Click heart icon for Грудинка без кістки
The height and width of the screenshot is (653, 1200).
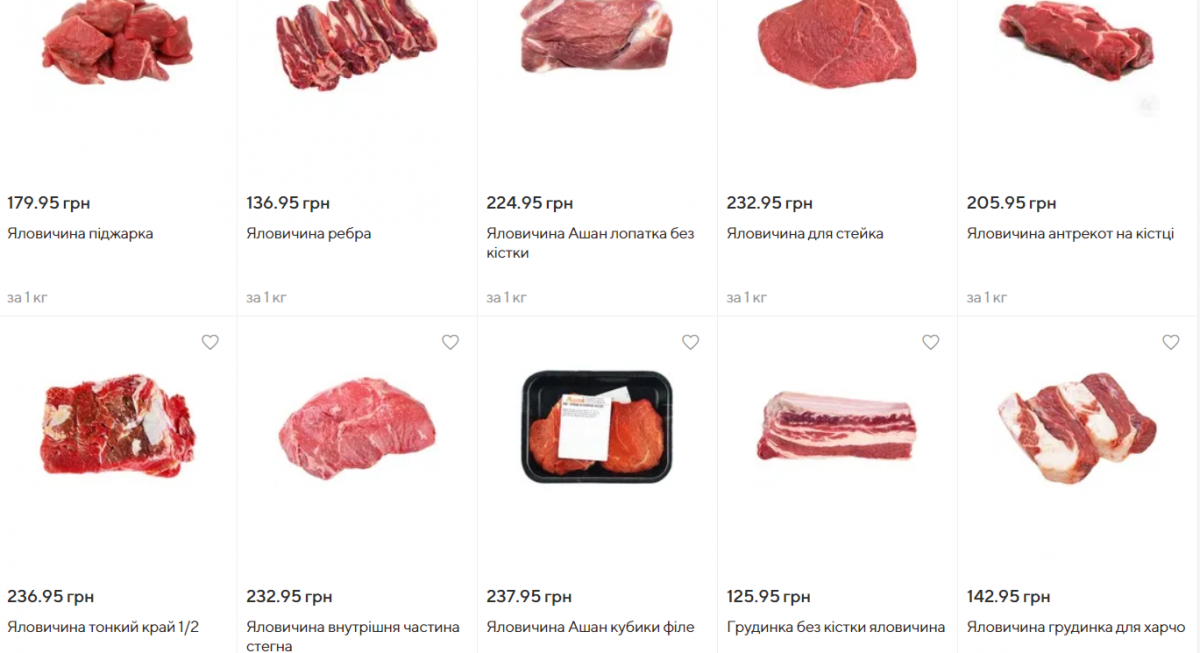930,342
